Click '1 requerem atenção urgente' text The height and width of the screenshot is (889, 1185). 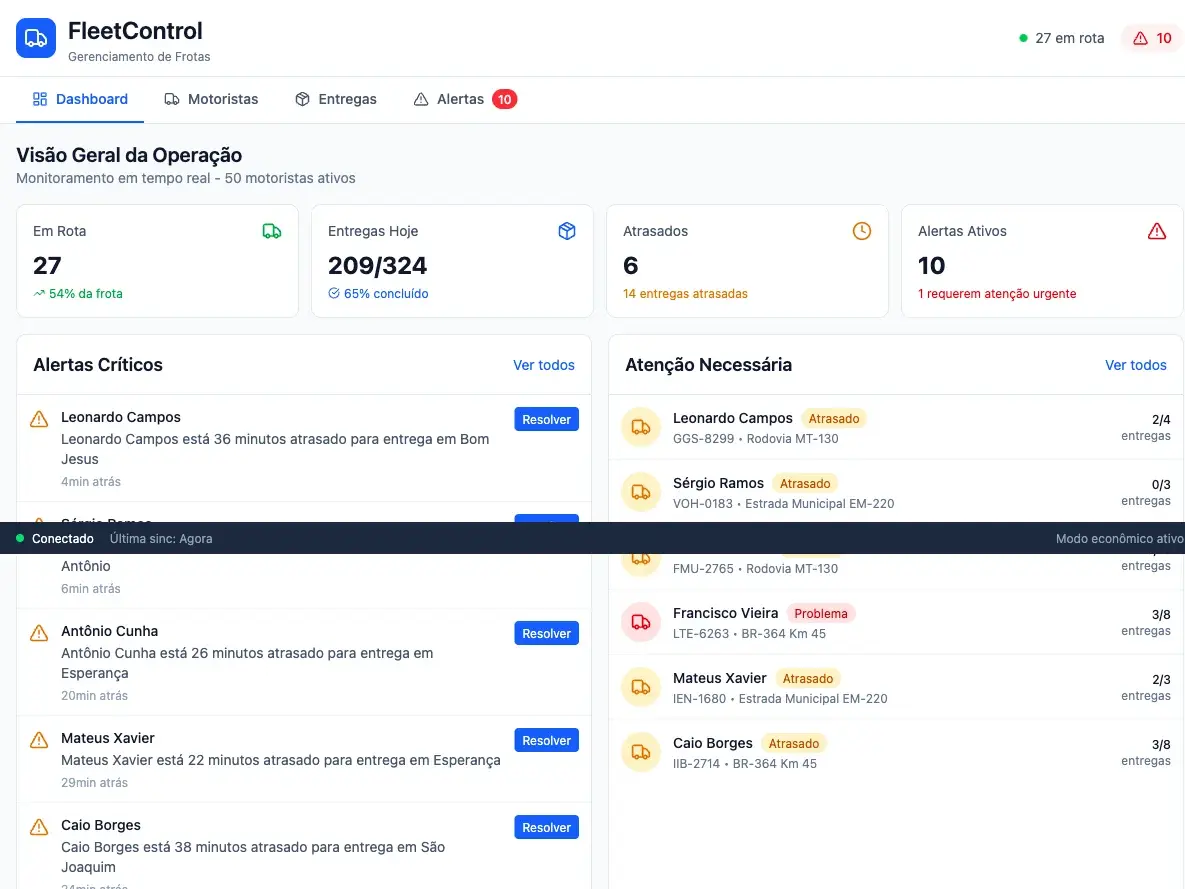coord(997,293)
